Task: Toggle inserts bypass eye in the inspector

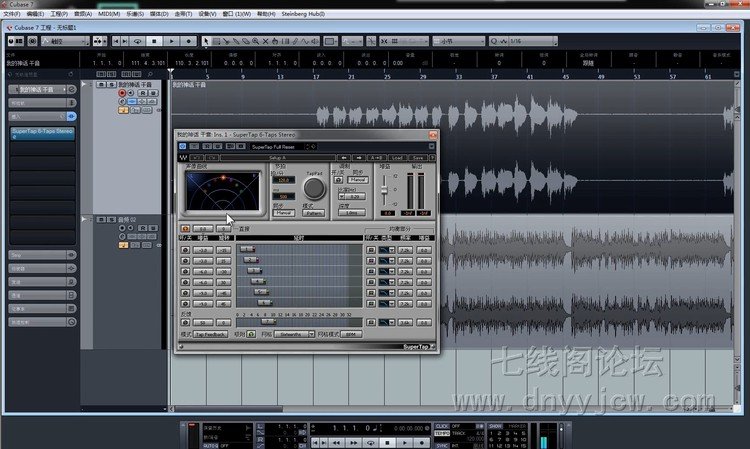Action: click(x=71, y=116)
